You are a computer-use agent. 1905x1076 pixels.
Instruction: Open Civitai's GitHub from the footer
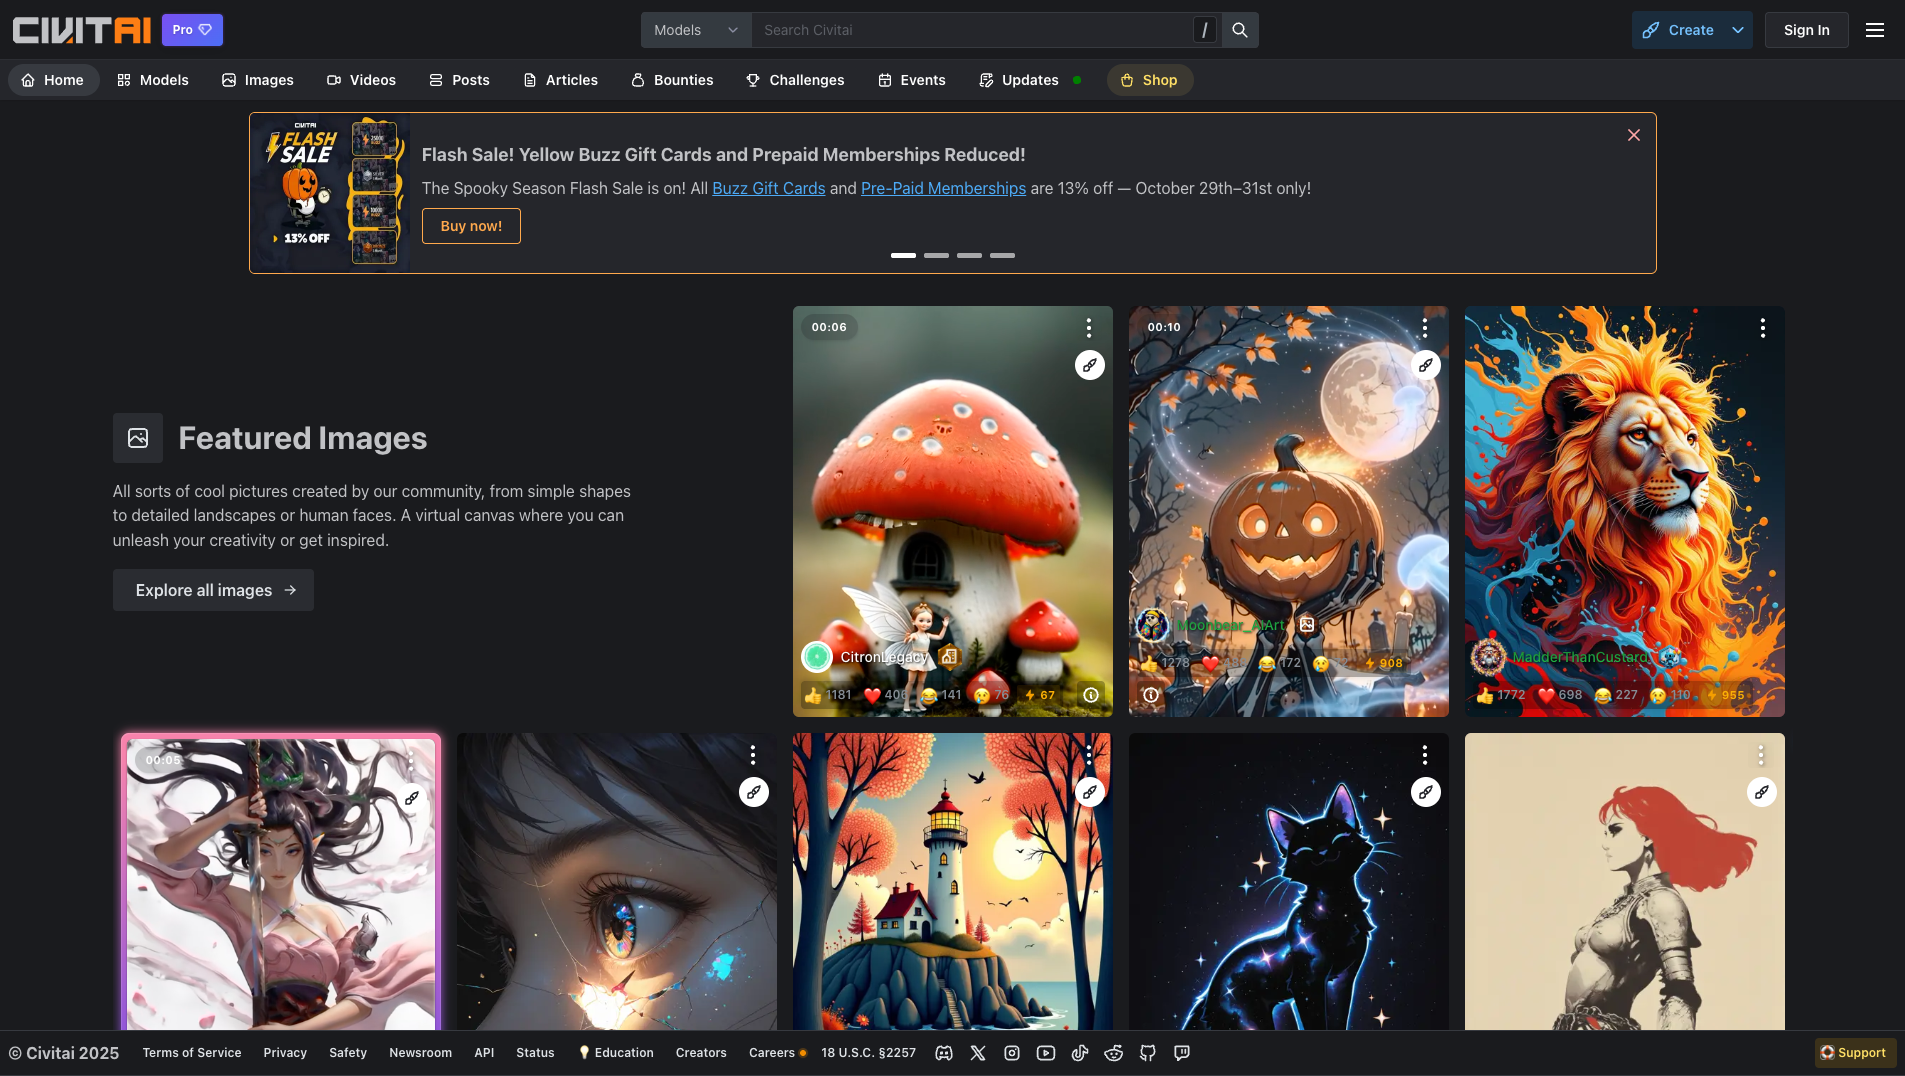[1147, 1052]
